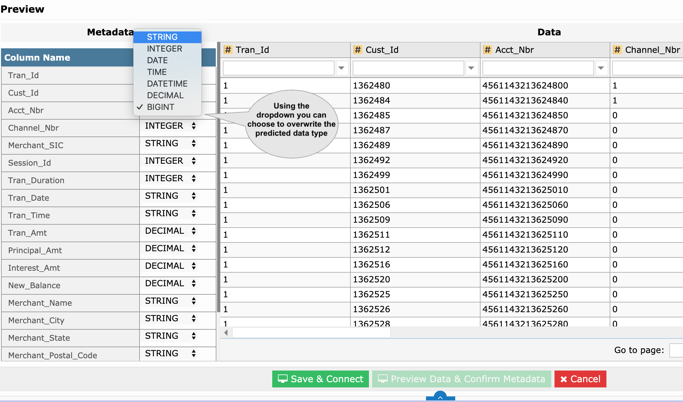Viewport: 683px width, 402px height.
Task: Choose TIME in the open type list
Action: click(x=167, y=72)
